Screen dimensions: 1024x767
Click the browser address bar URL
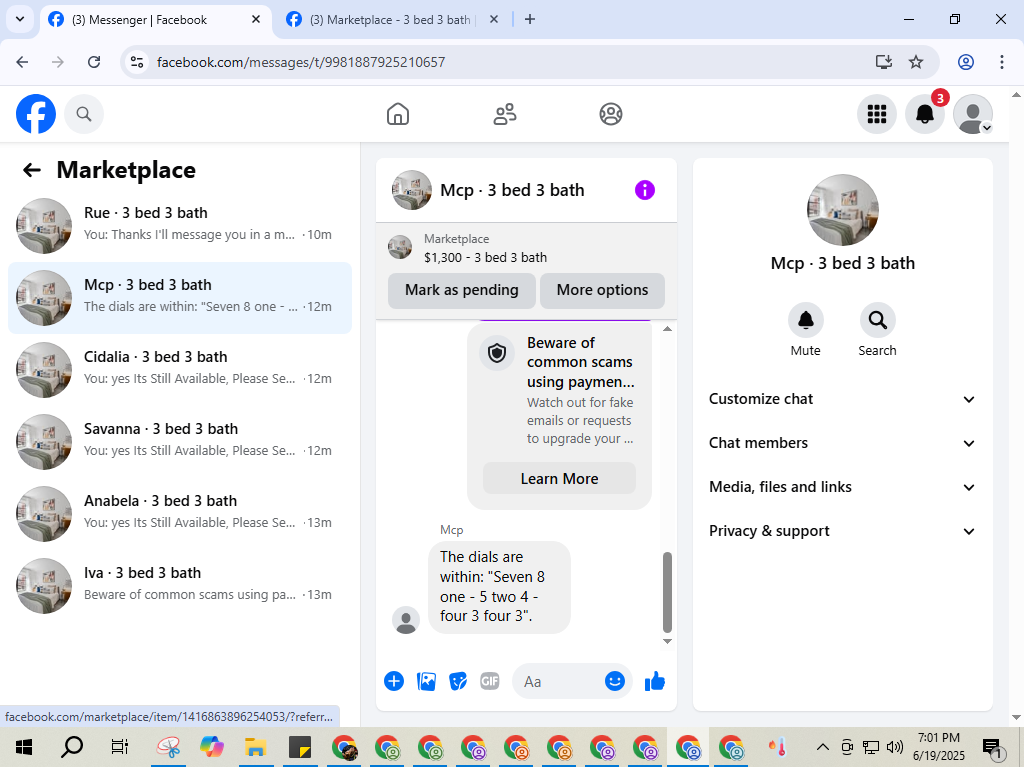point(301,62)
